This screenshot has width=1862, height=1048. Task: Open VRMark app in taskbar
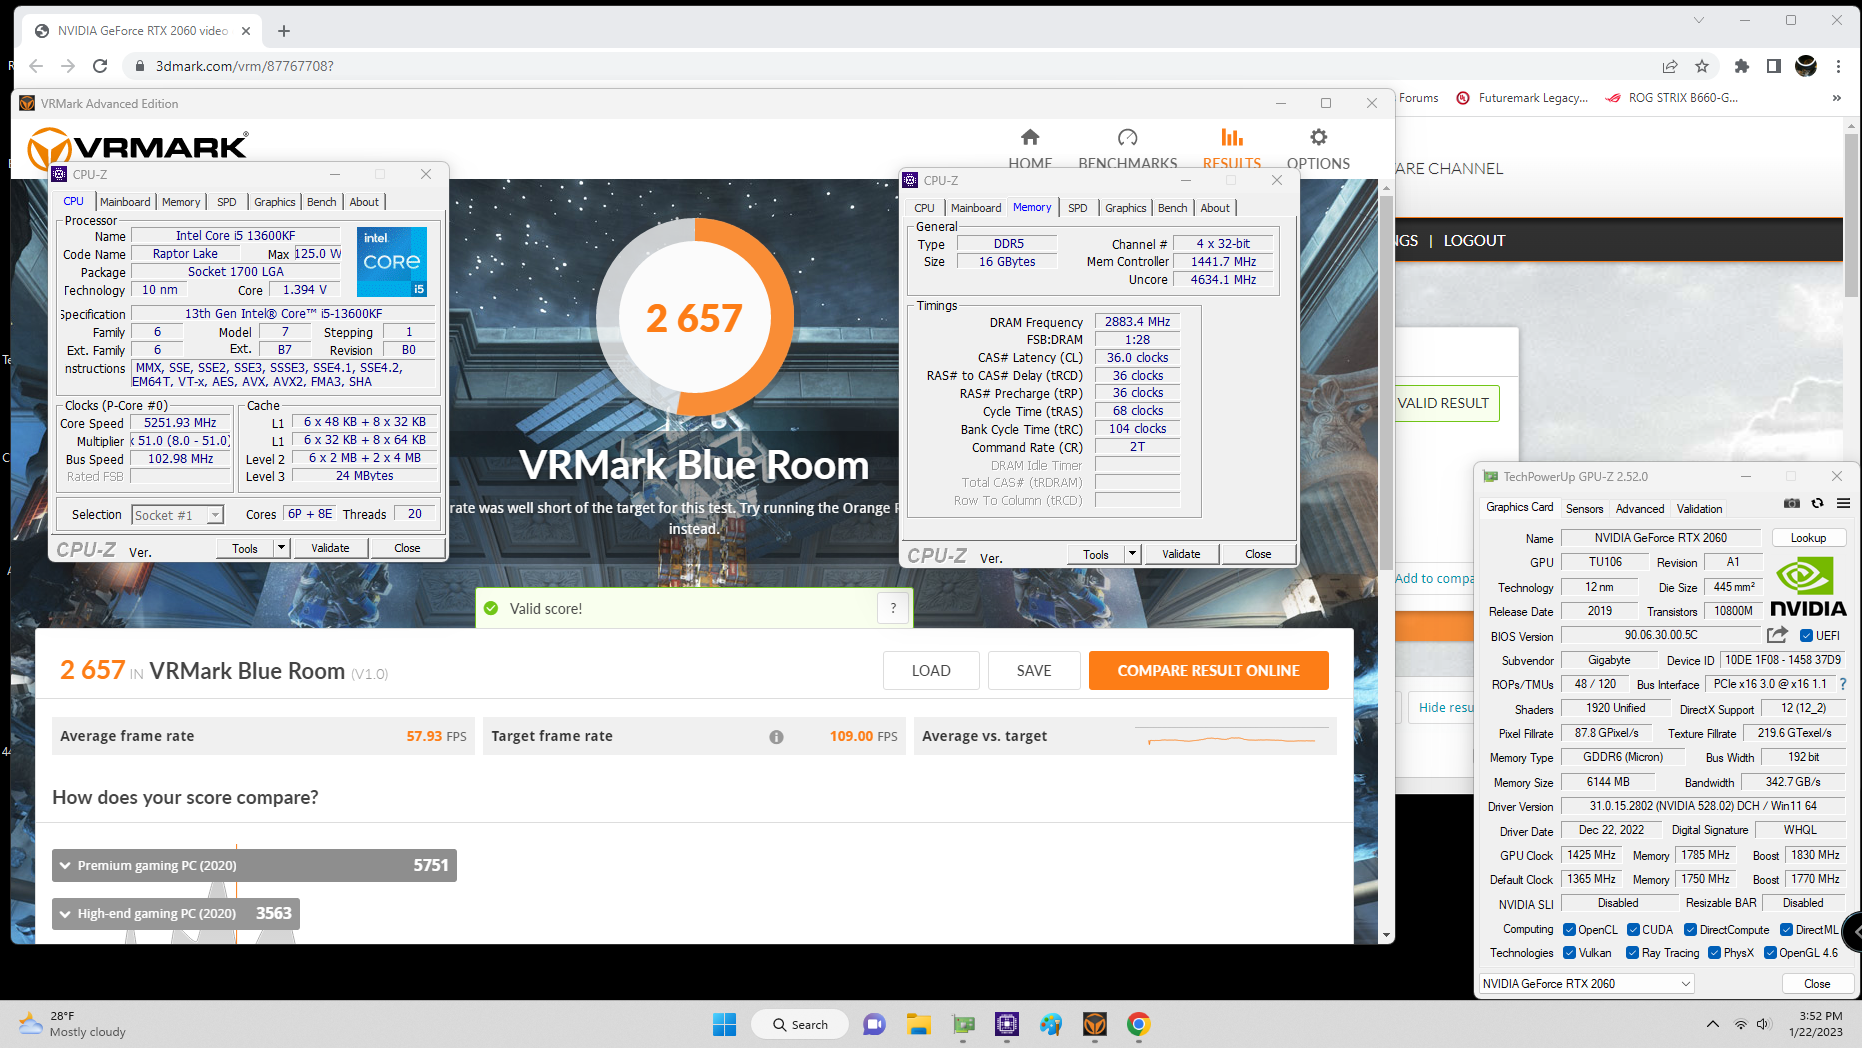[x=1095, y=1024]
